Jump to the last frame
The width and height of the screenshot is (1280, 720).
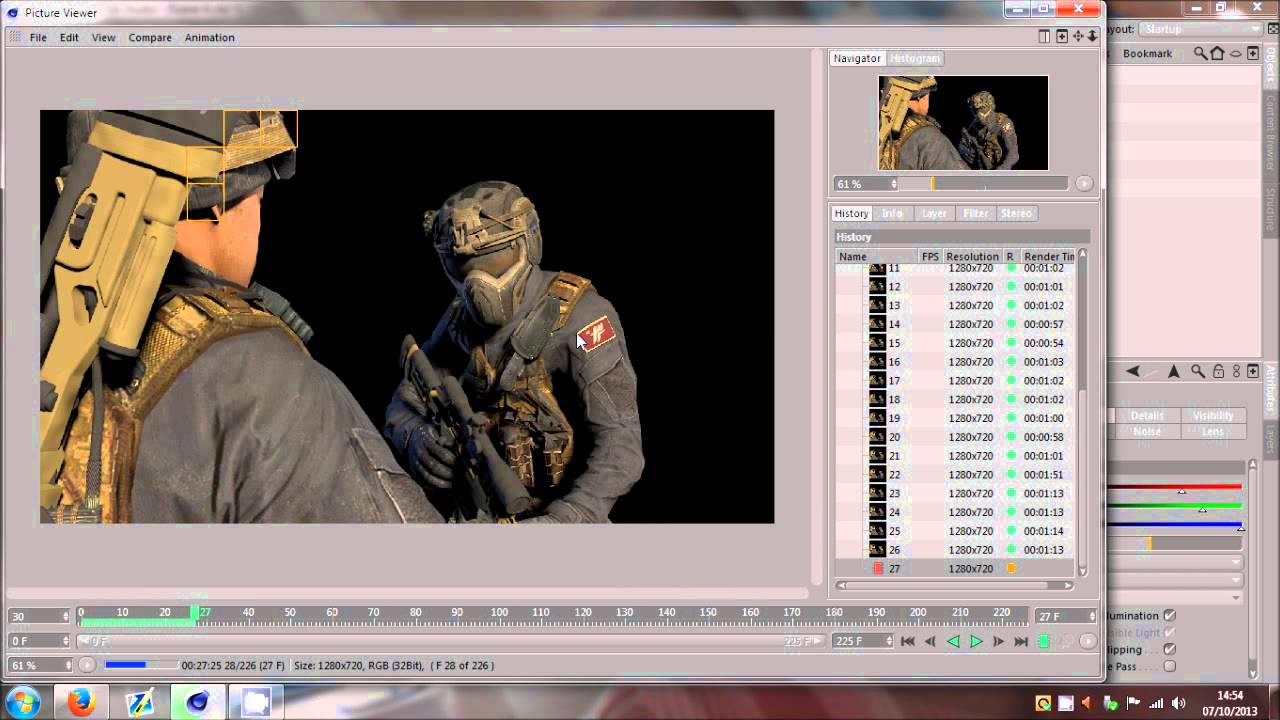[1021, 641]
